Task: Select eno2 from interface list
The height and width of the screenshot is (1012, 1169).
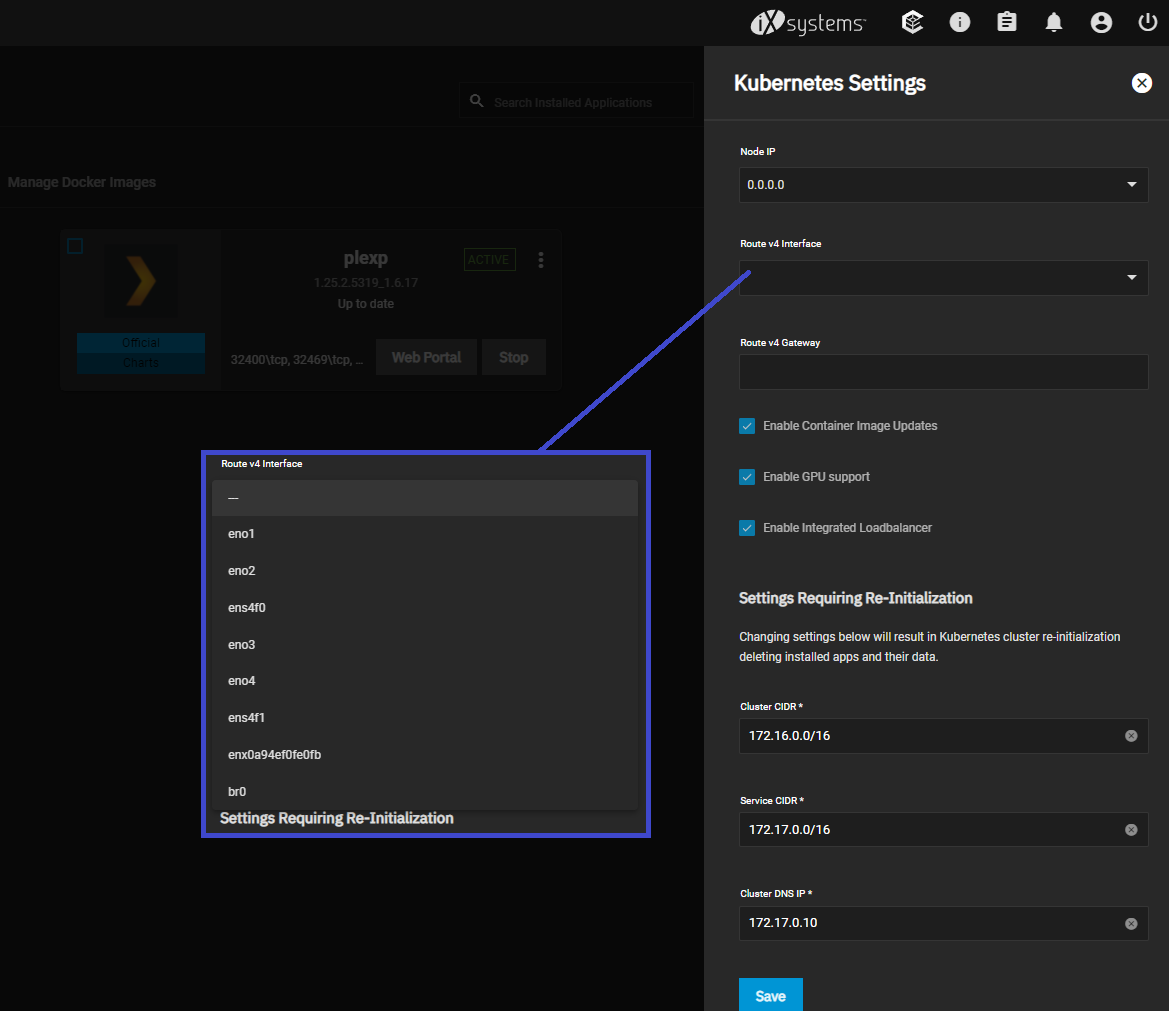Action: coord(425,571)
